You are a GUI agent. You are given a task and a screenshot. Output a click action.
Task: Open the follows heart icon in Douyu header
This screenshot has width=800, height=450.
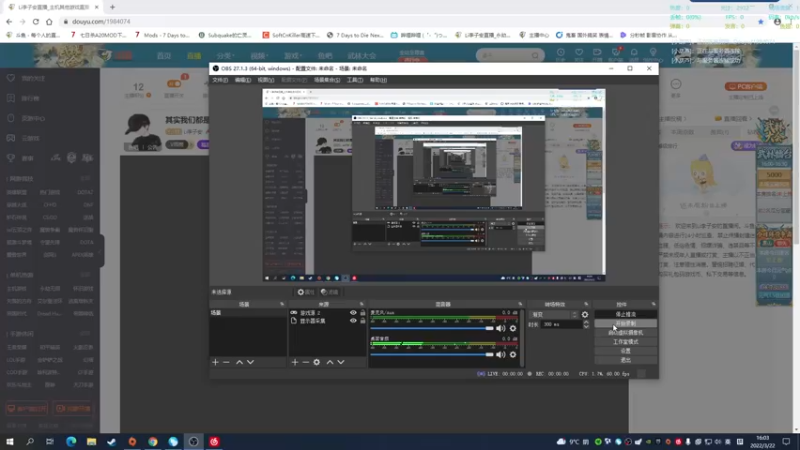(x=579, y=52)
